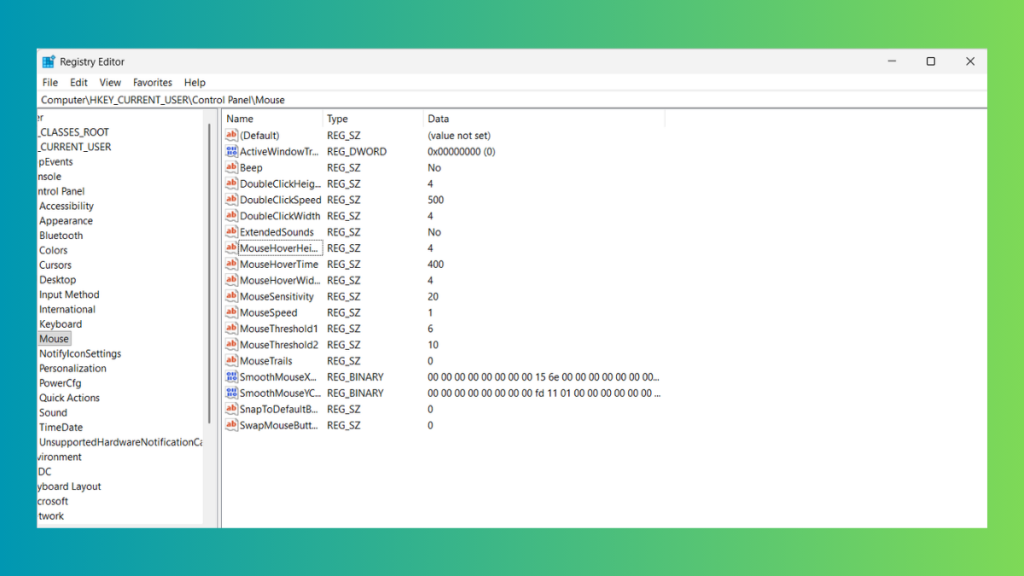This screenshot has height=576, width=1024.
Task: Click SmoothMouseX... REG_BINARY type cell
Action: point(355,377)
